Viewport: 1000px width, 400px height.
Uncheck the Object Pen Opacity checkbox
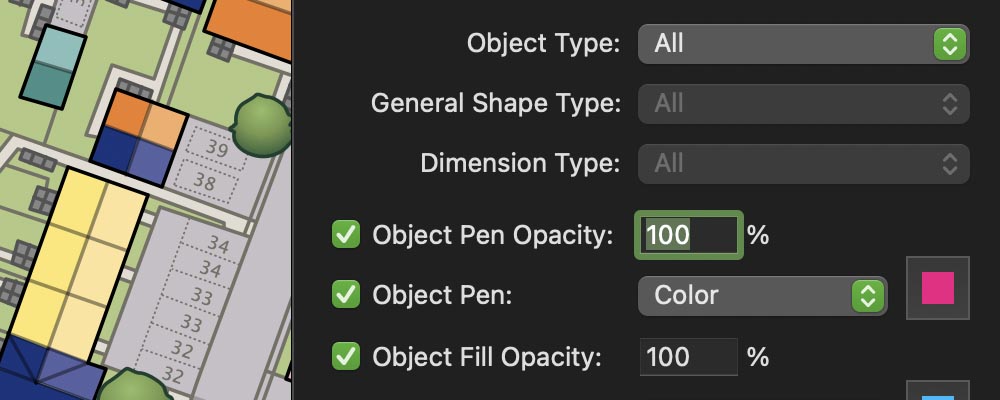(x=346, y=235)
